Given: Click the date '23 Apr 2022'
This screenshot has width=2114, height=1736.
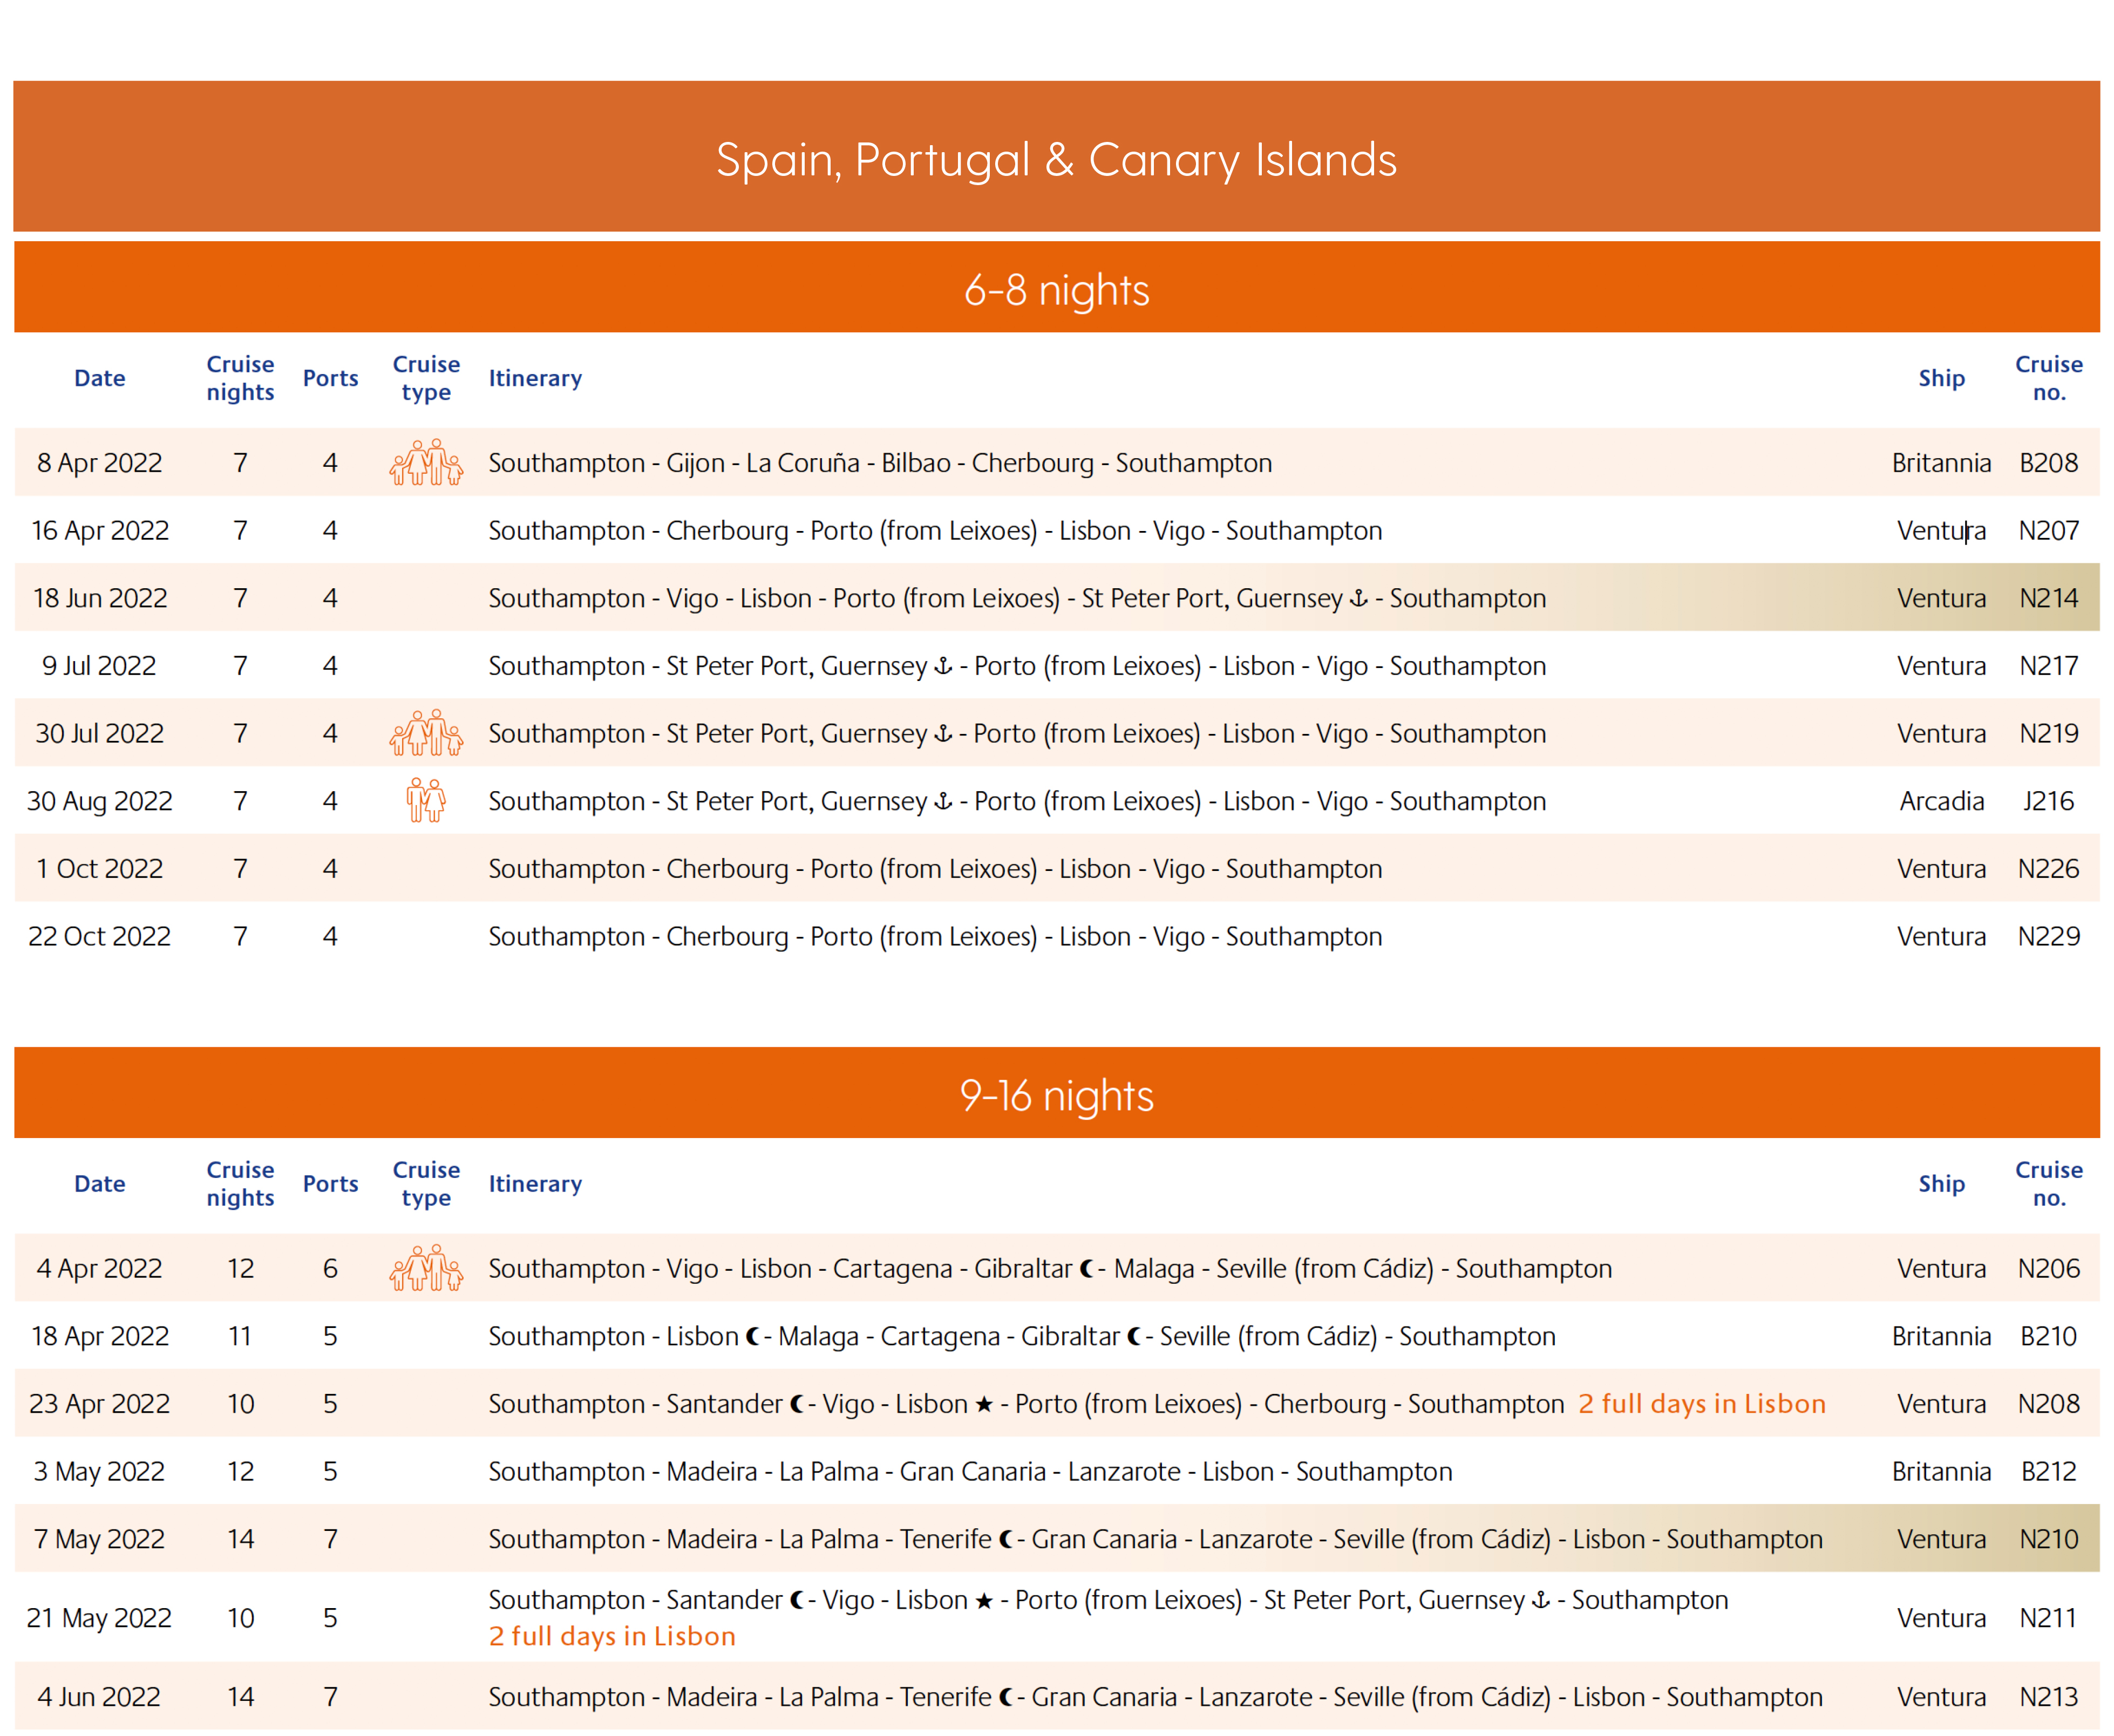Looking at the screenshot, I should tap(99, 1404).
